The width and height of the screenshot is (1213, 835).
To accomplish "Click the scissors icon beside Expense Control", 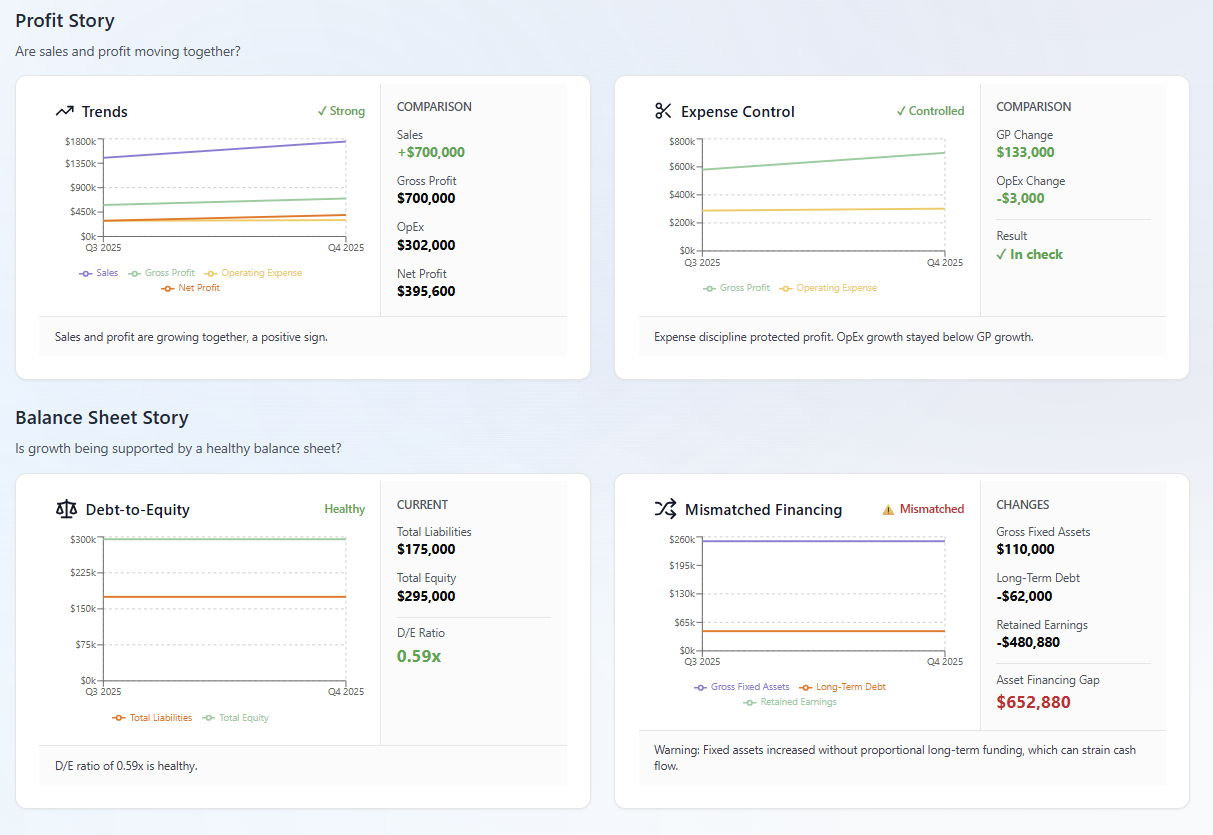I will 664,111.
